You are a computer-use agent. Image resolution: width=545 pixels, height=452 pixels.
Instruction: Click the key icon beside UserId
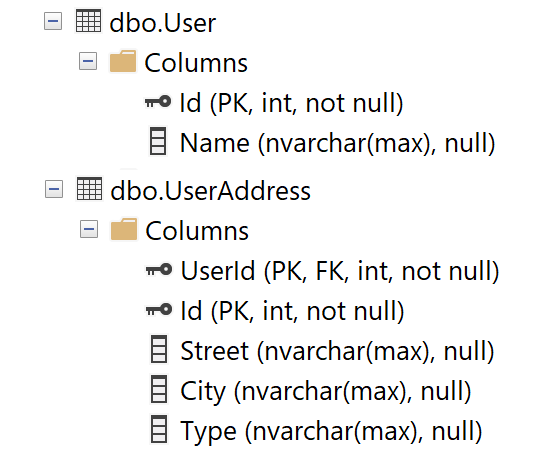(x=159, y=270)
